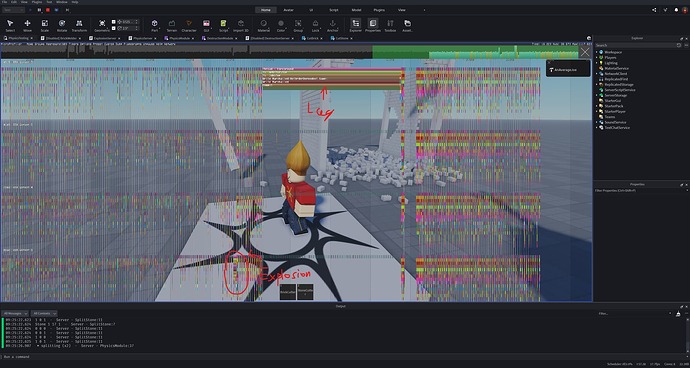The image size is (690, 368).
Task: Activate the Move tool
Action: pyautogui.click(x=27, y=26)
